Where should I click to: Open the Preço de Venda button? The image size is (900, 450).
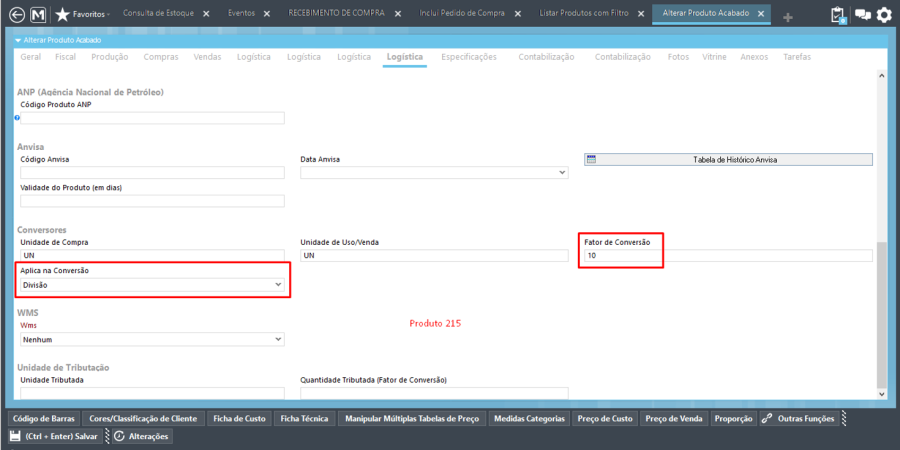click(x=674, y=418)
